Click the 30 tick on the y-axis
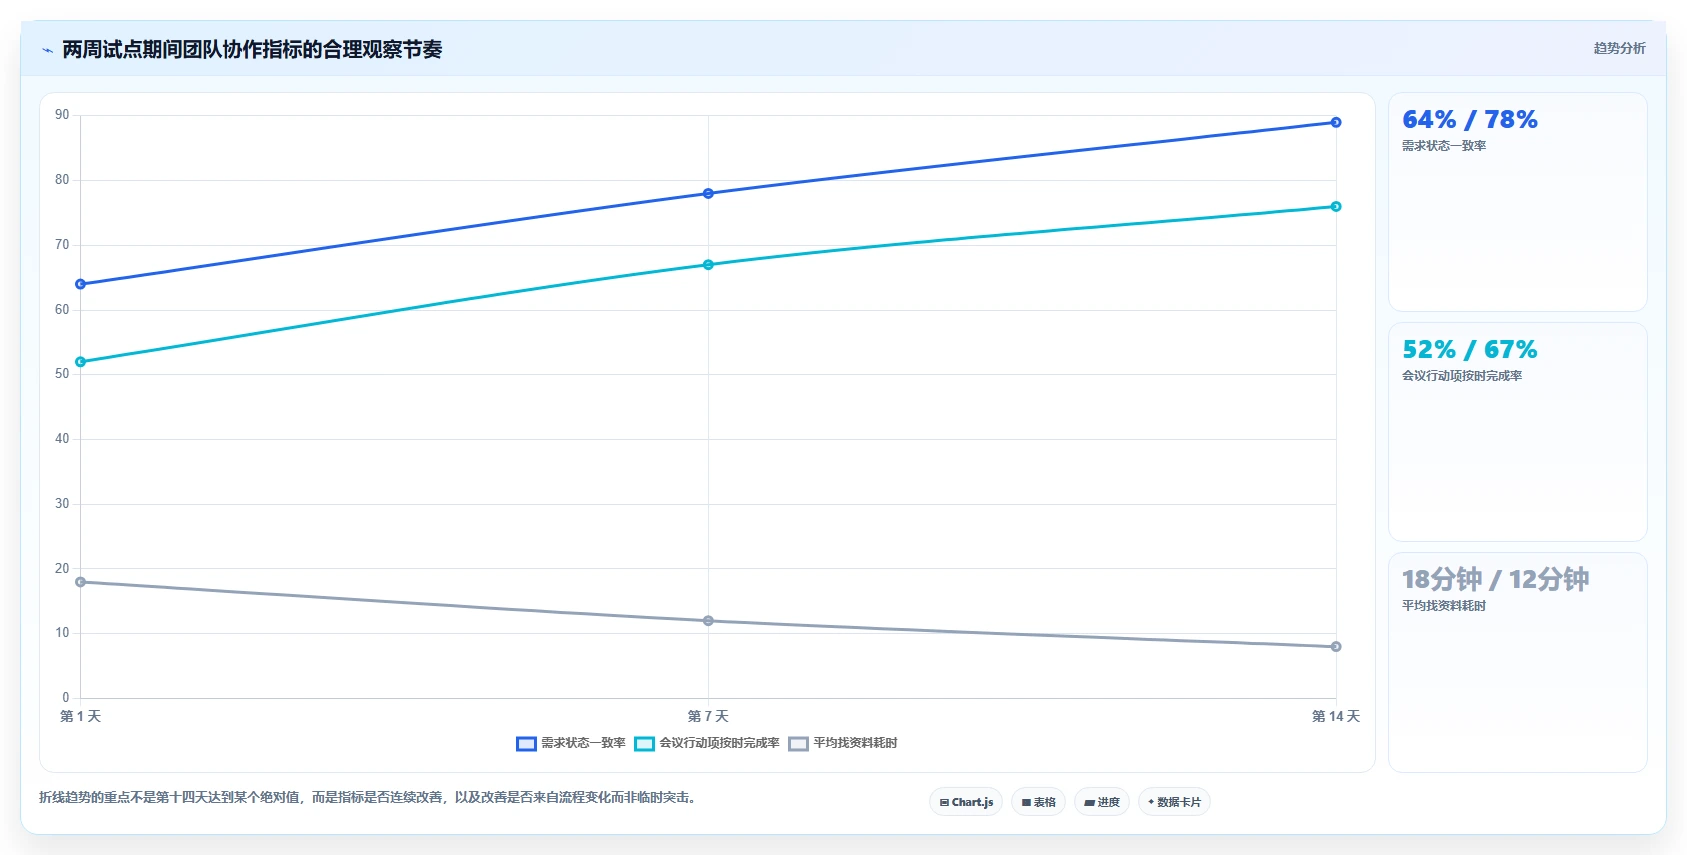The height and width of the screenshot is (855, 1687). pyautogui.click(x=62, y=504)
